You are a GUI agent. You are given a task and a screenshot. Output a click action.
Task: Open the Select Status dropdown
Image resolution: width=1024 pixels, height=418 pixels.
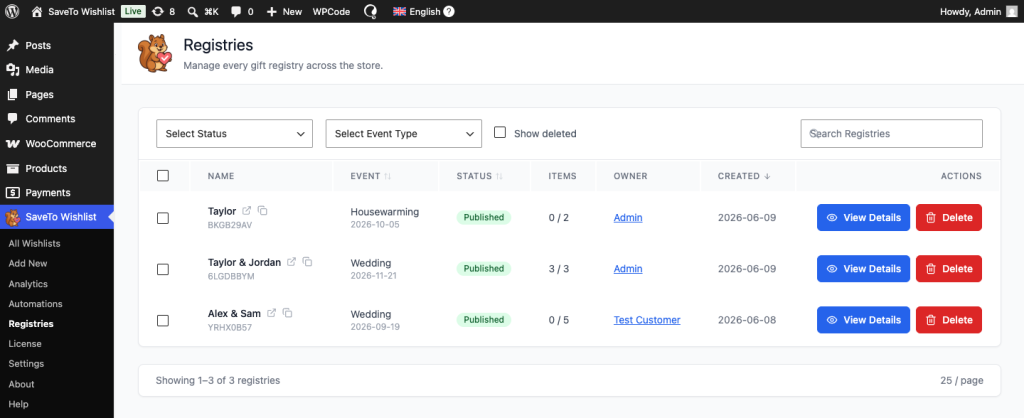(x=234, y=133)
